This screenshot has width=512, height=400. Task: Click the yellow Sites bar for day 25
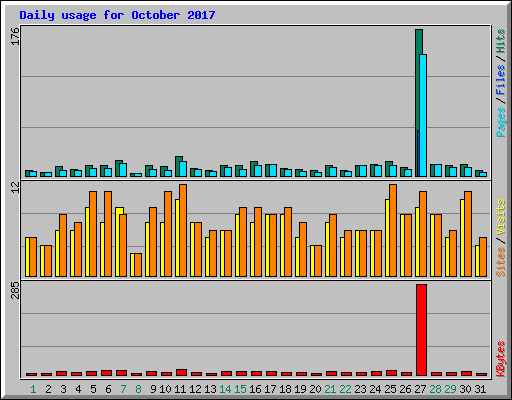pos(387,238)
